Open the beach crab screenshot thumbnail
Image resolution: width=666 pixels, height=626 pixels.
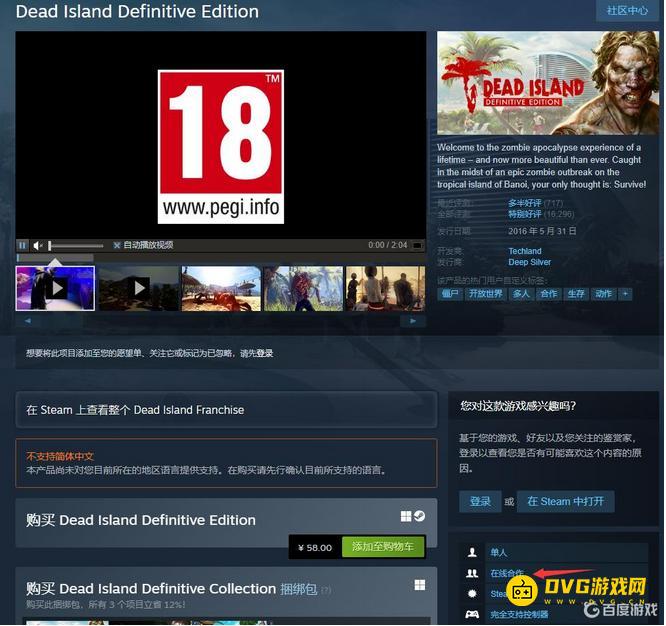pos(221,288)
